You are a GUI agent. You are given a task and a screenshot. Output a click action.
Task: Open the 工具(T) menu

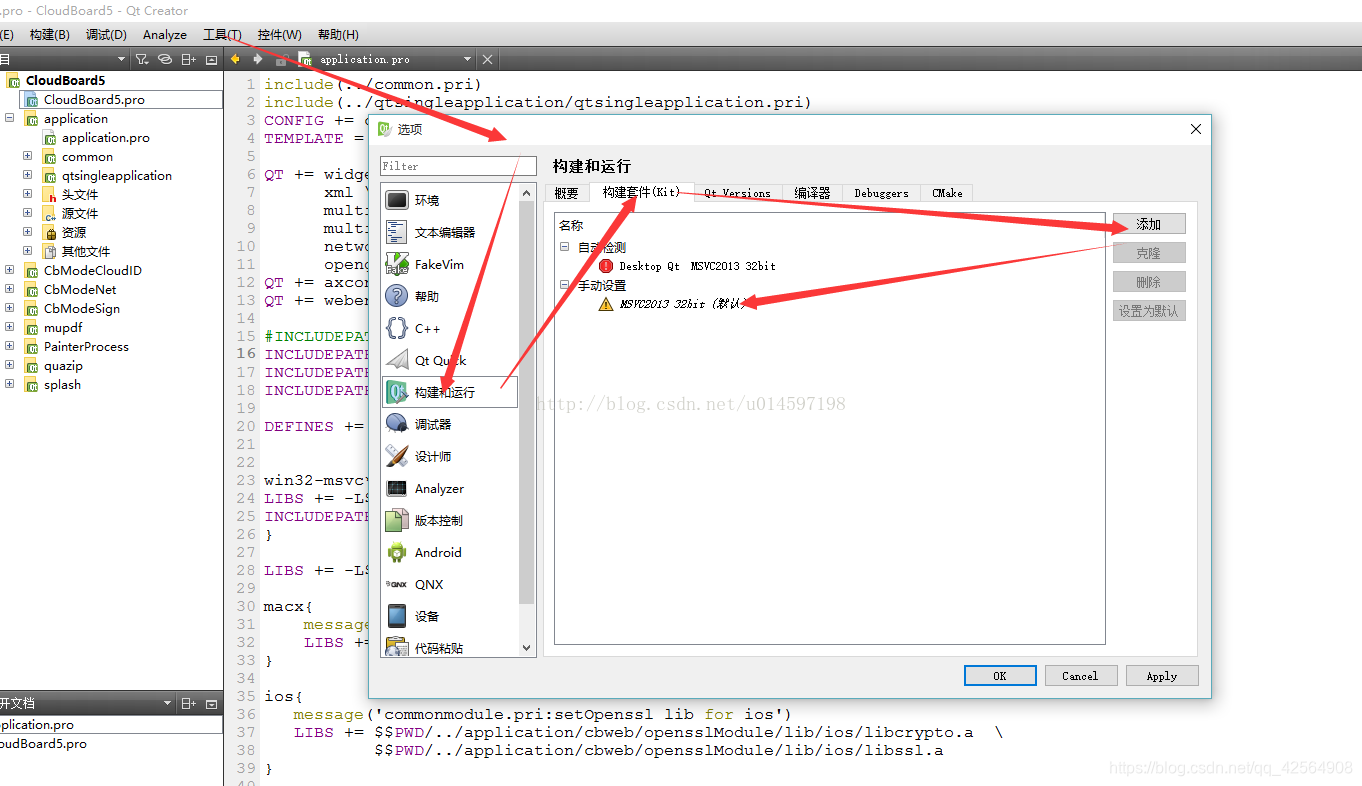click(222, 35)
